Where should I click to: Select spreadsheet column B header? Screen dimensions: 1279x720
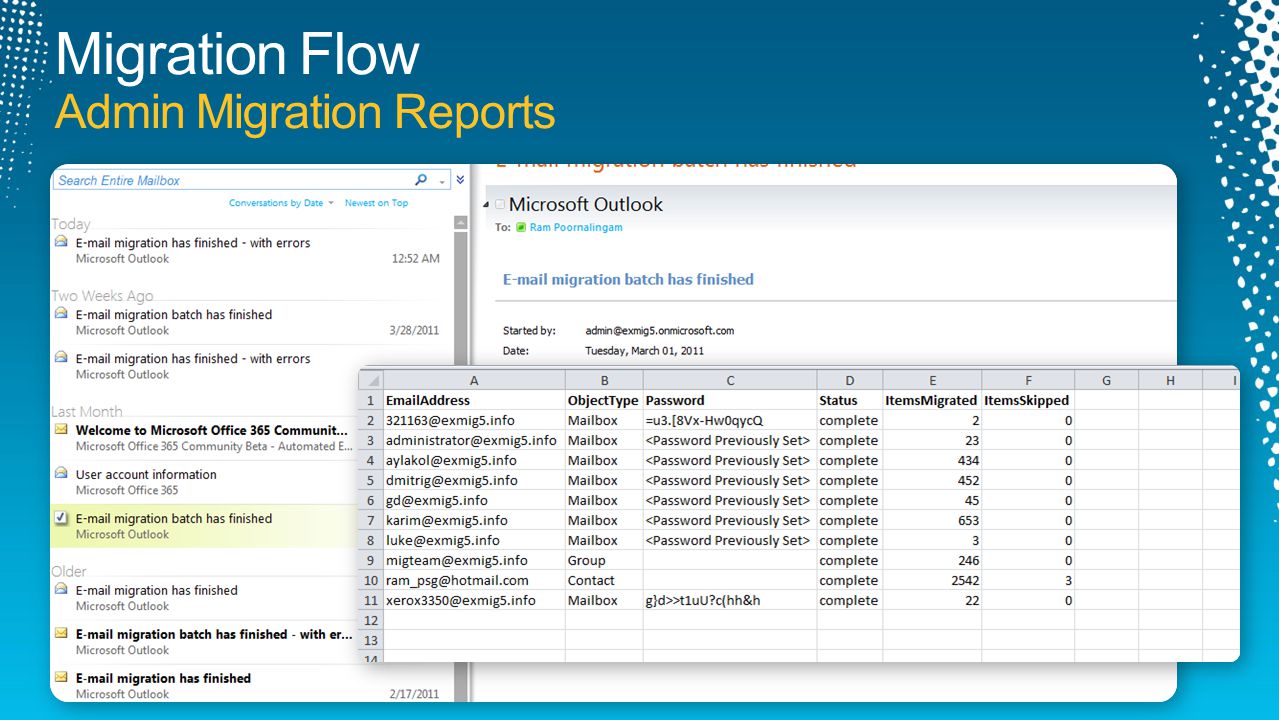[x=604, y=380]
